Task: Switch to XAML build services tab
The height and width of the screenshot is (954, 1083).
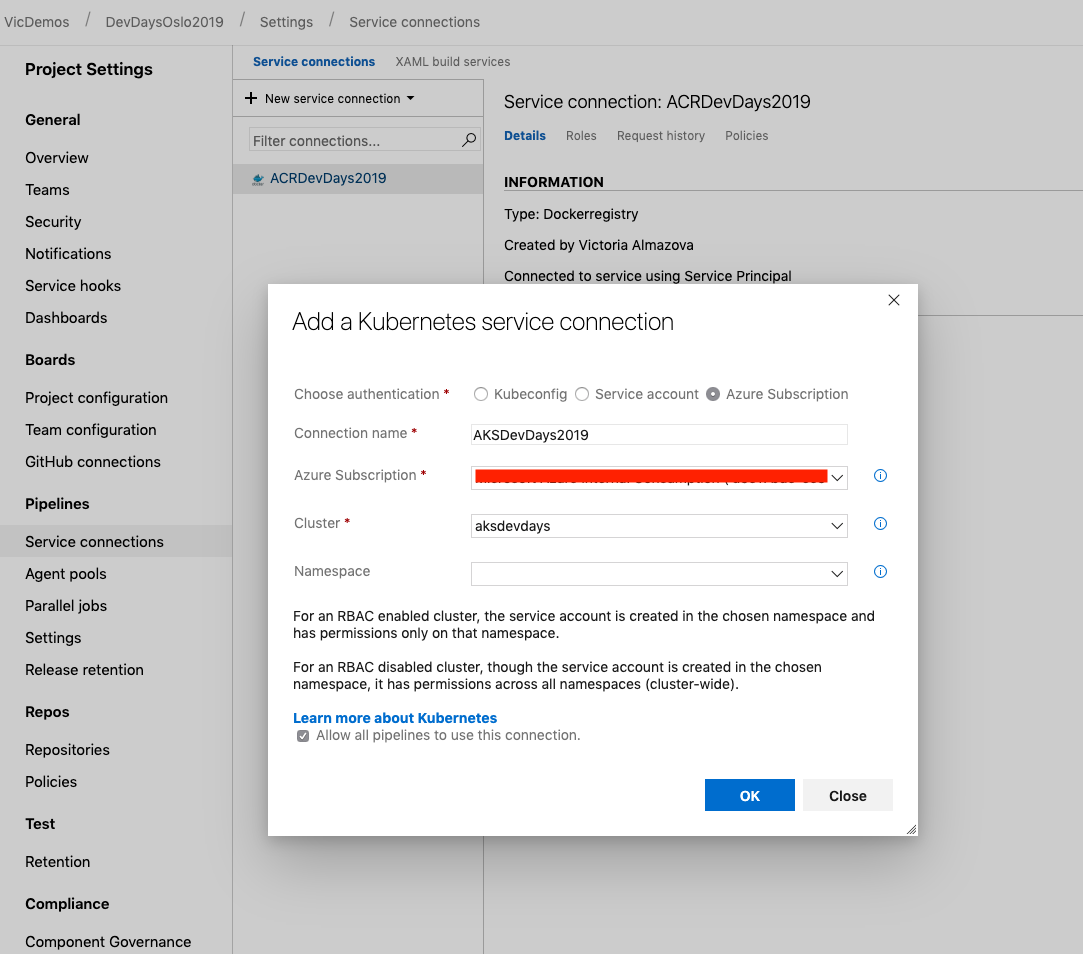Action: point(452,62)
